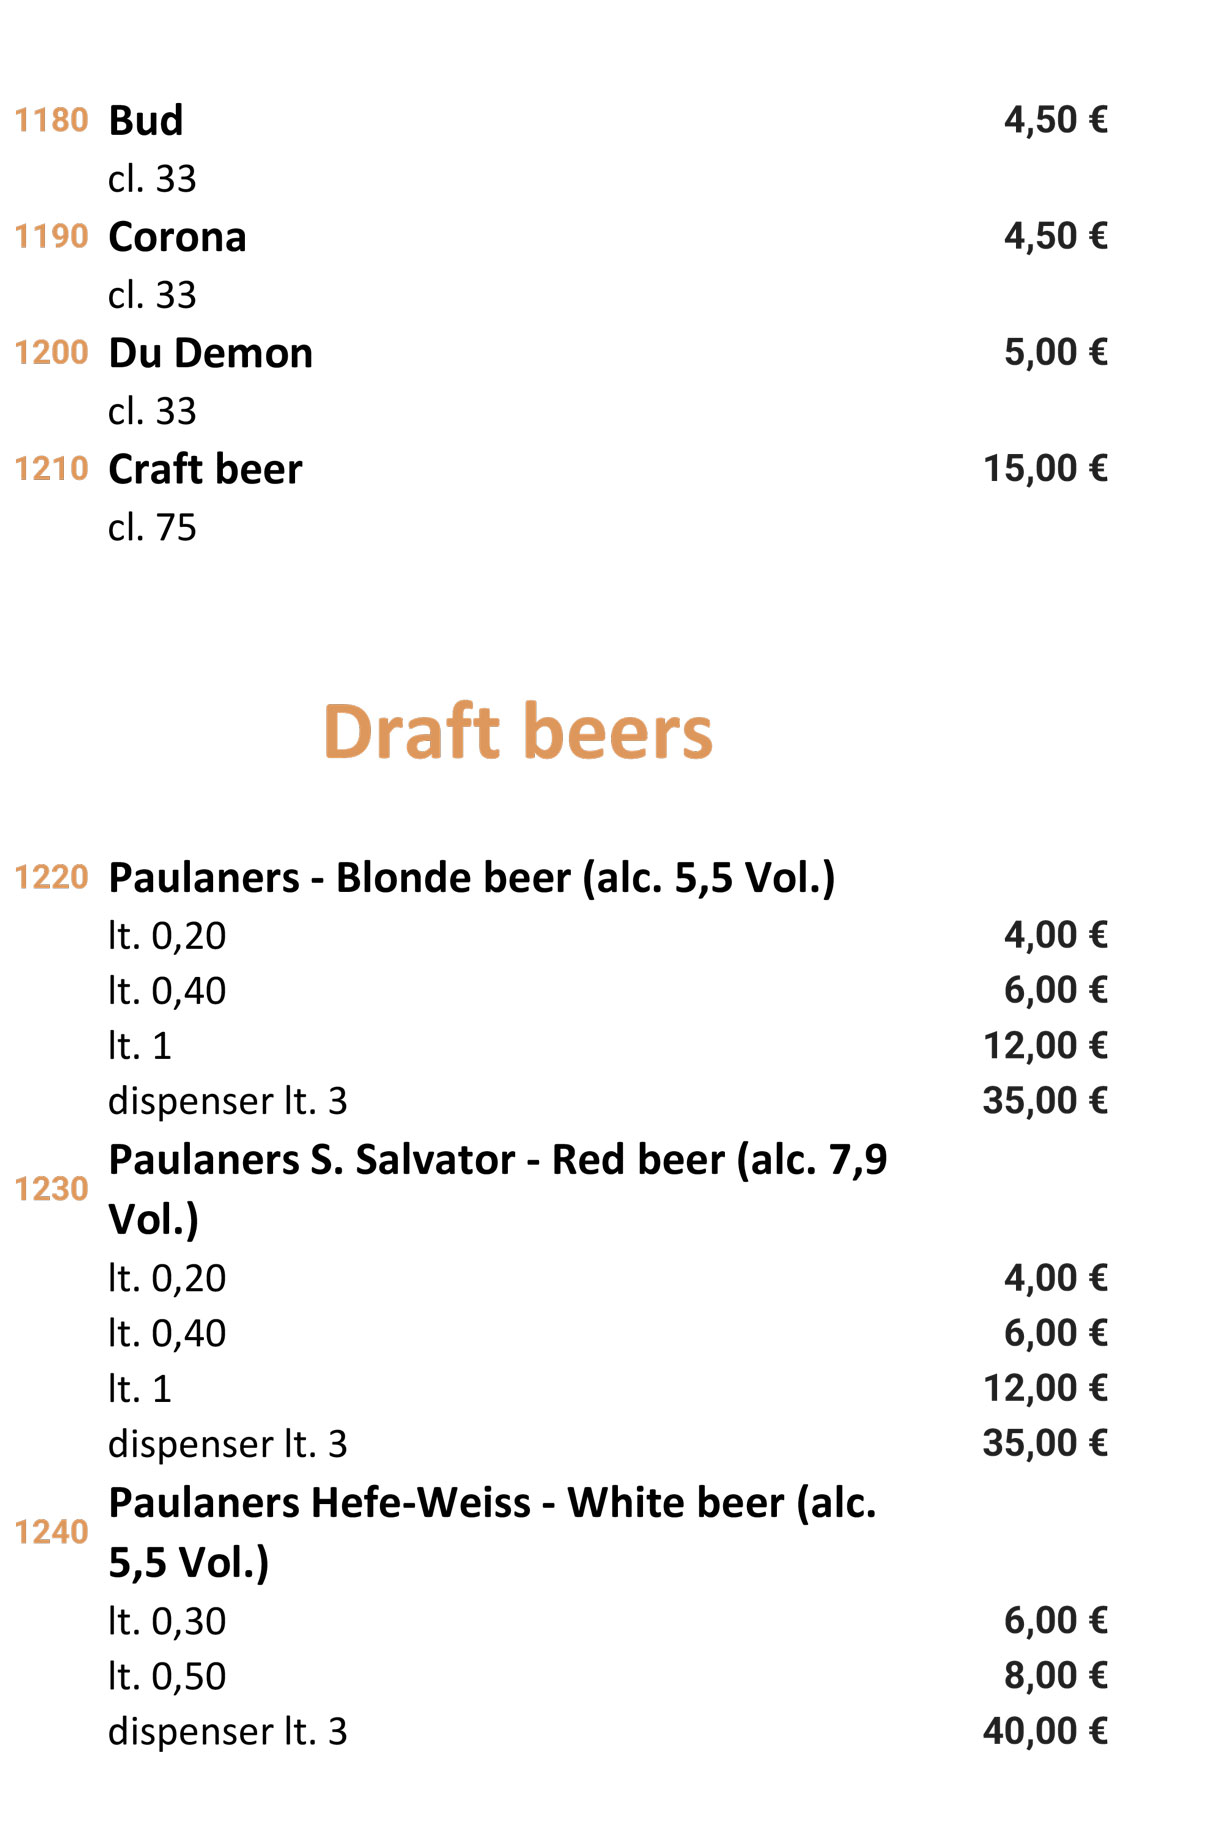Select Paulaners S. Salvator Red beer title
Viewport: 1212px width, 1845px height.
click(498, 1189)
